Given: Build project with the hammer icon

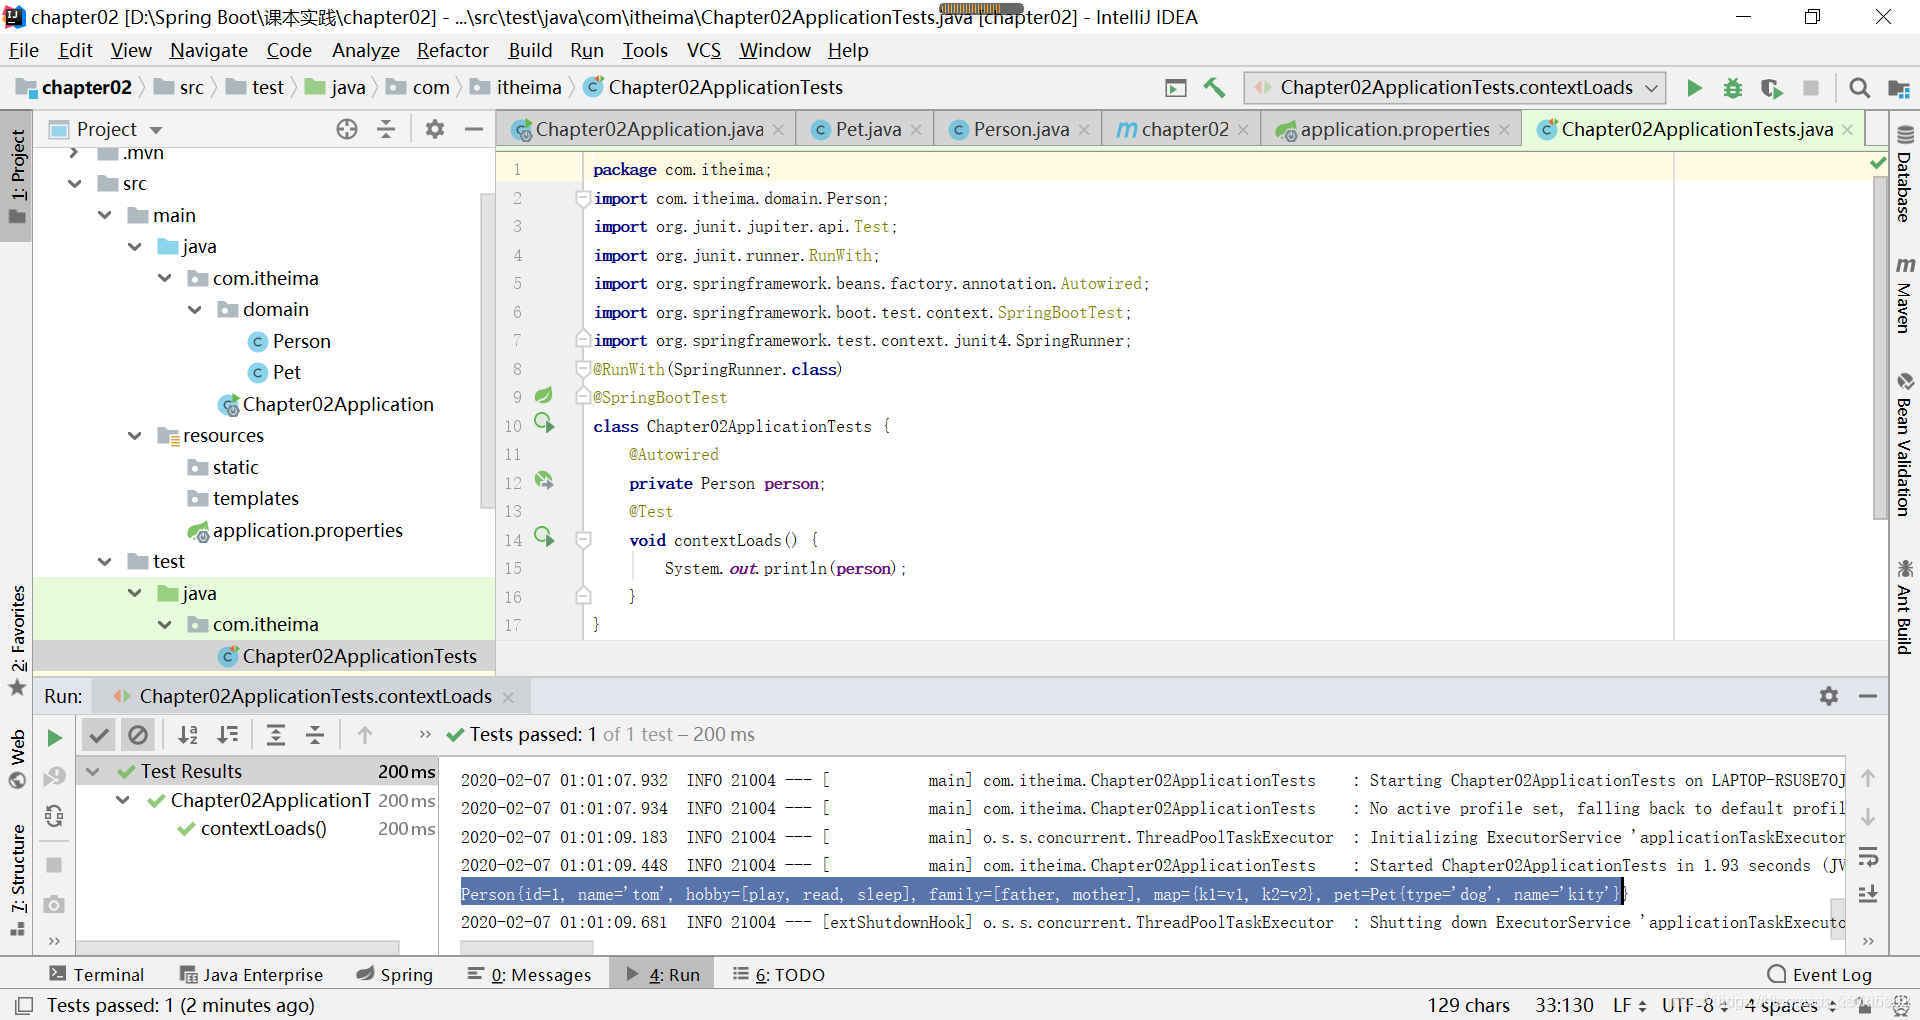Looking at the screenshot, I should pos(1214,88).
